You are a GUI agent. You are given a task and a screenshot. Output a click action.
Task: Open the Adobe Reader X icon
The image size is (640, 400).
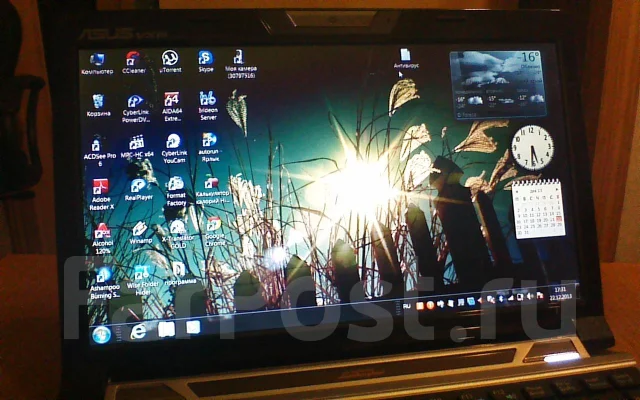(x=101, y=195)
